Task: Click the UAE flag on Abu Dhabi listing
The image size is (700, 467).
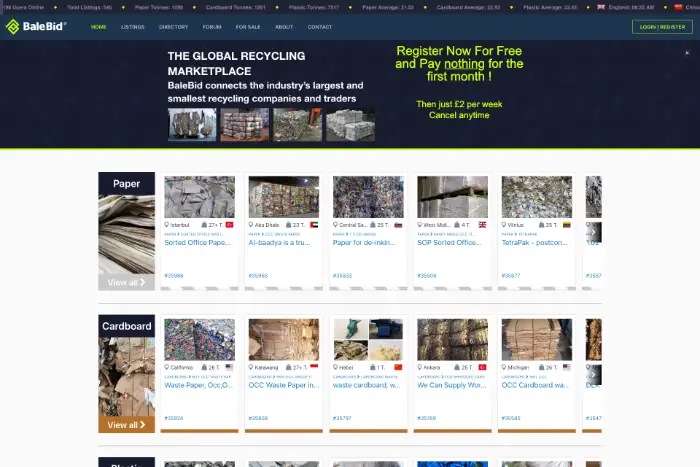Action: pos(314,225)
